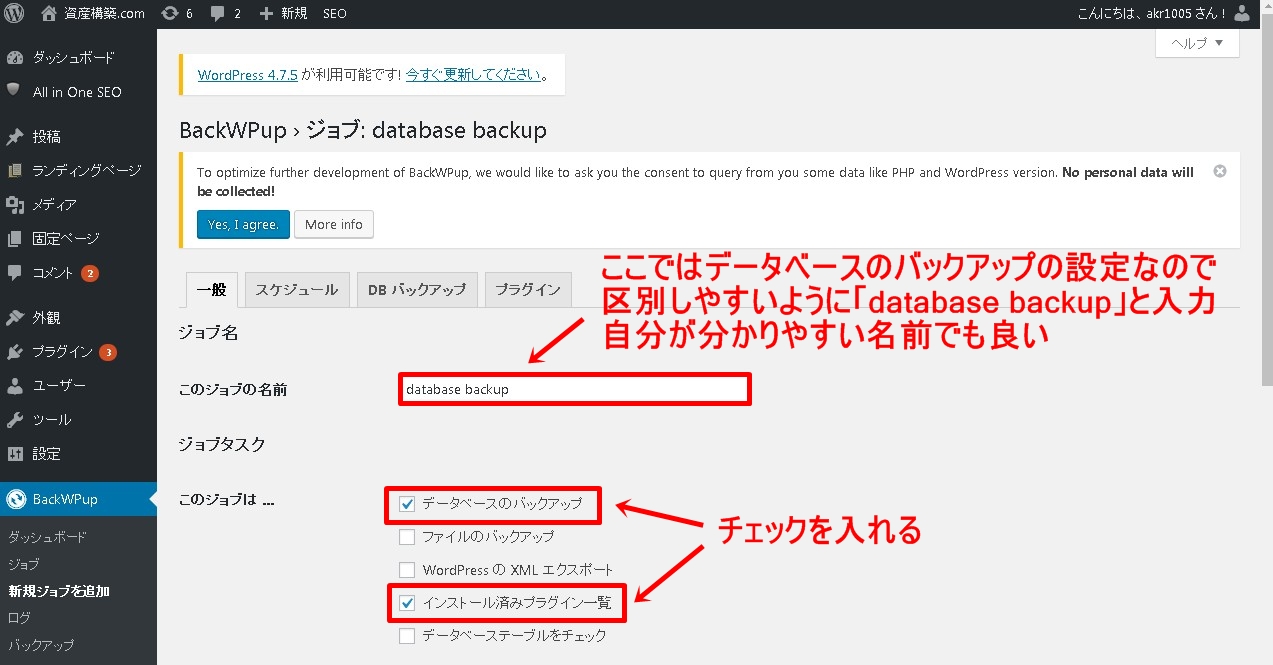Select 新規ジョブを追加 in BackWPup submenu
The width and height of the screenshot is (1273, 665).
[x=59, y=591]
